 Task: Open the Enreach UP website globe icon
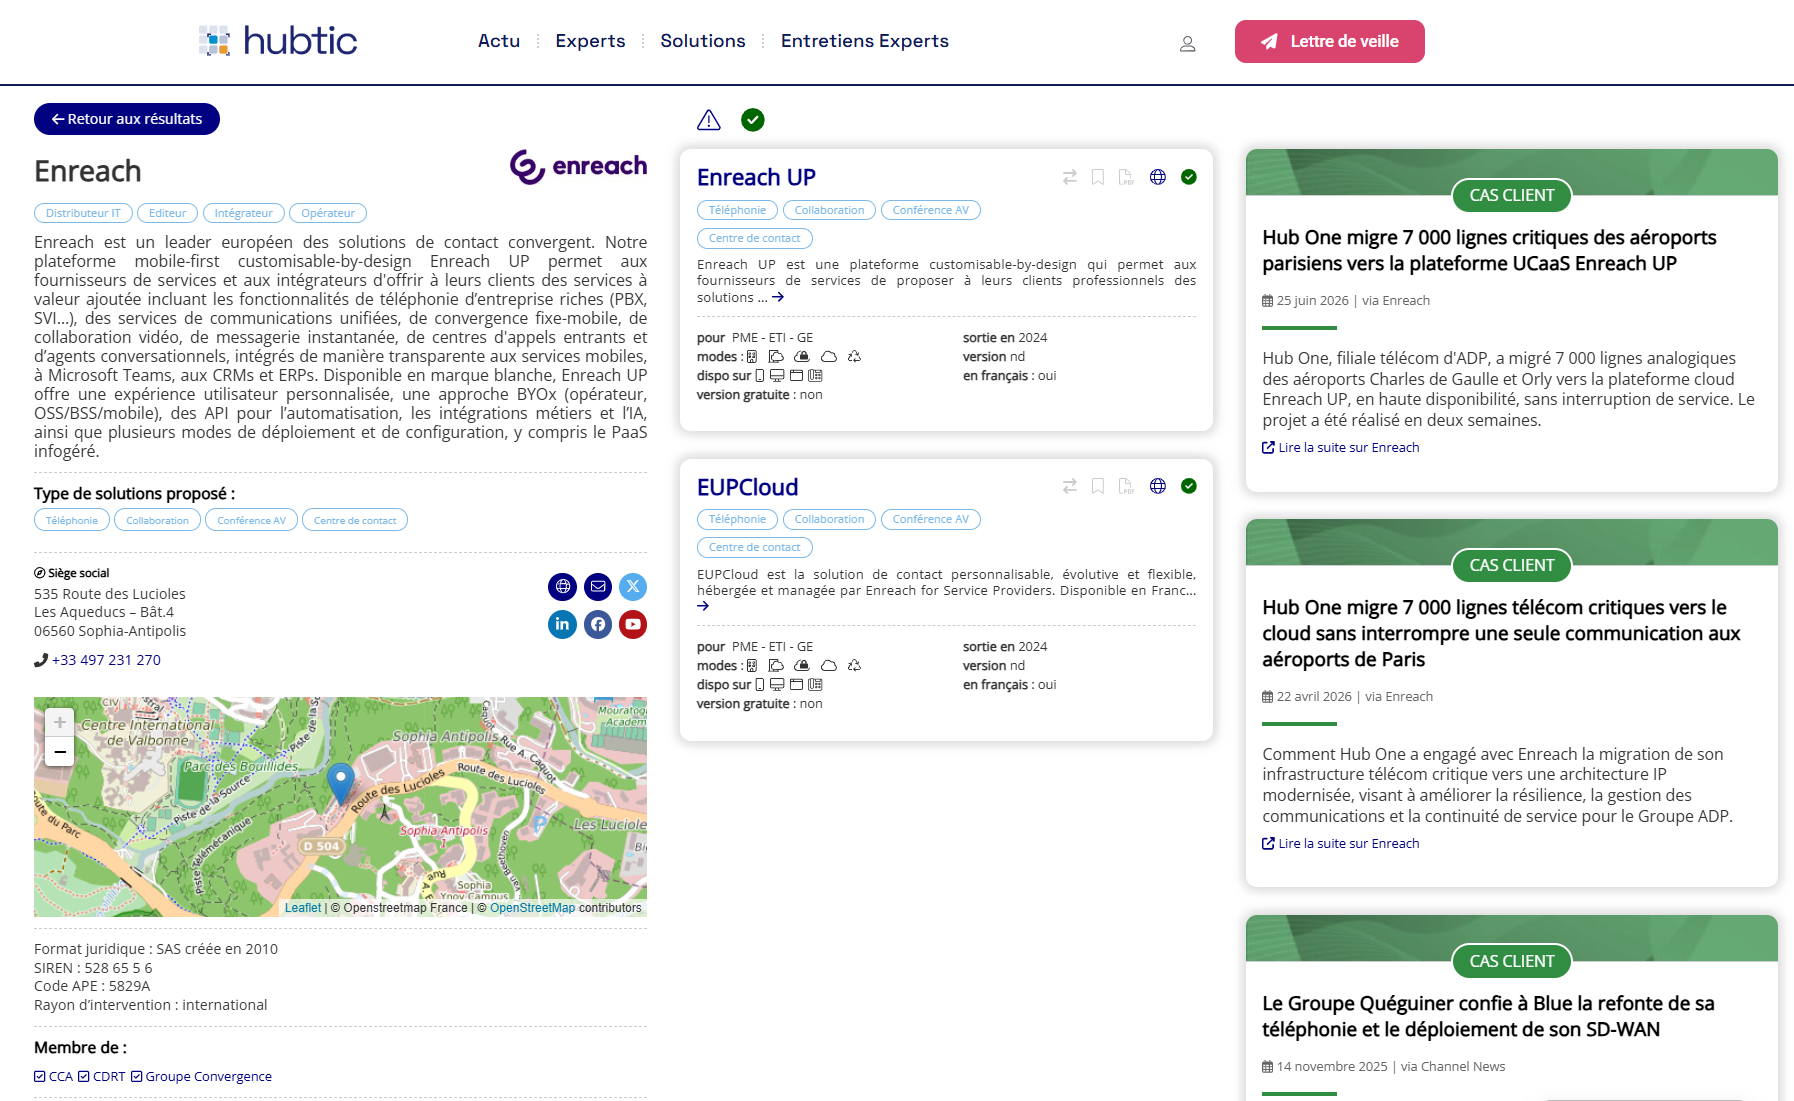[x=1158, y=177]
